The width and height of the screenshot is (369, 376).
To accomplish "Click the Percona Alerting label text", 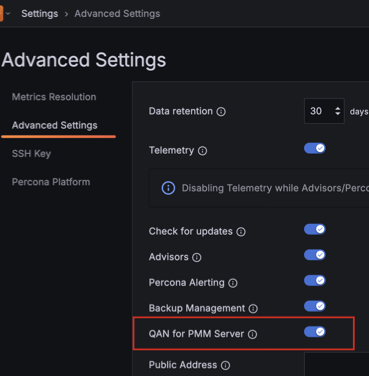I will pos(187,283).
